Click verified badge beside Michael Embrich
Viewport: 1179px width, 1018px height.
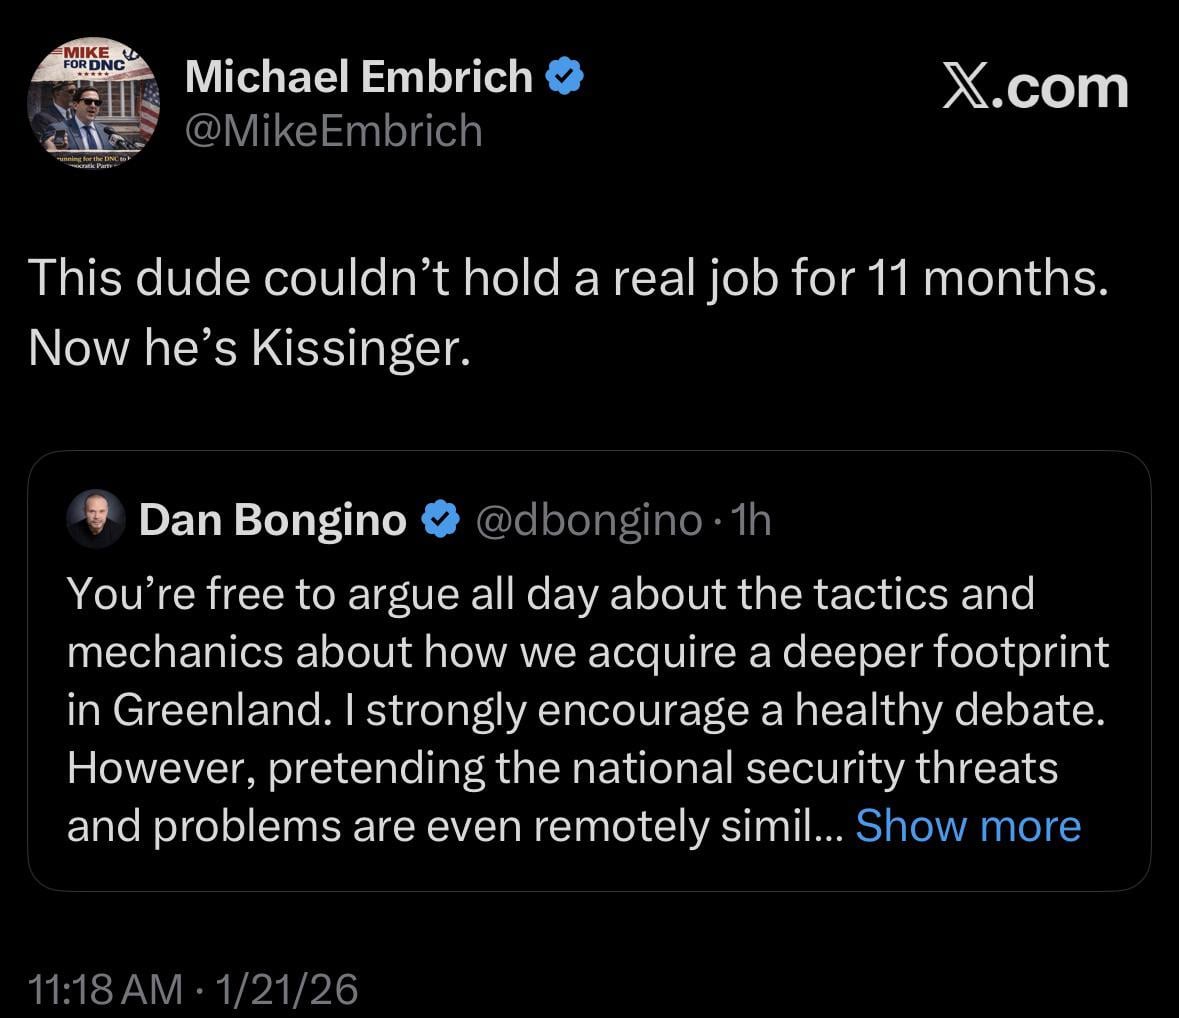click(565, 77)
